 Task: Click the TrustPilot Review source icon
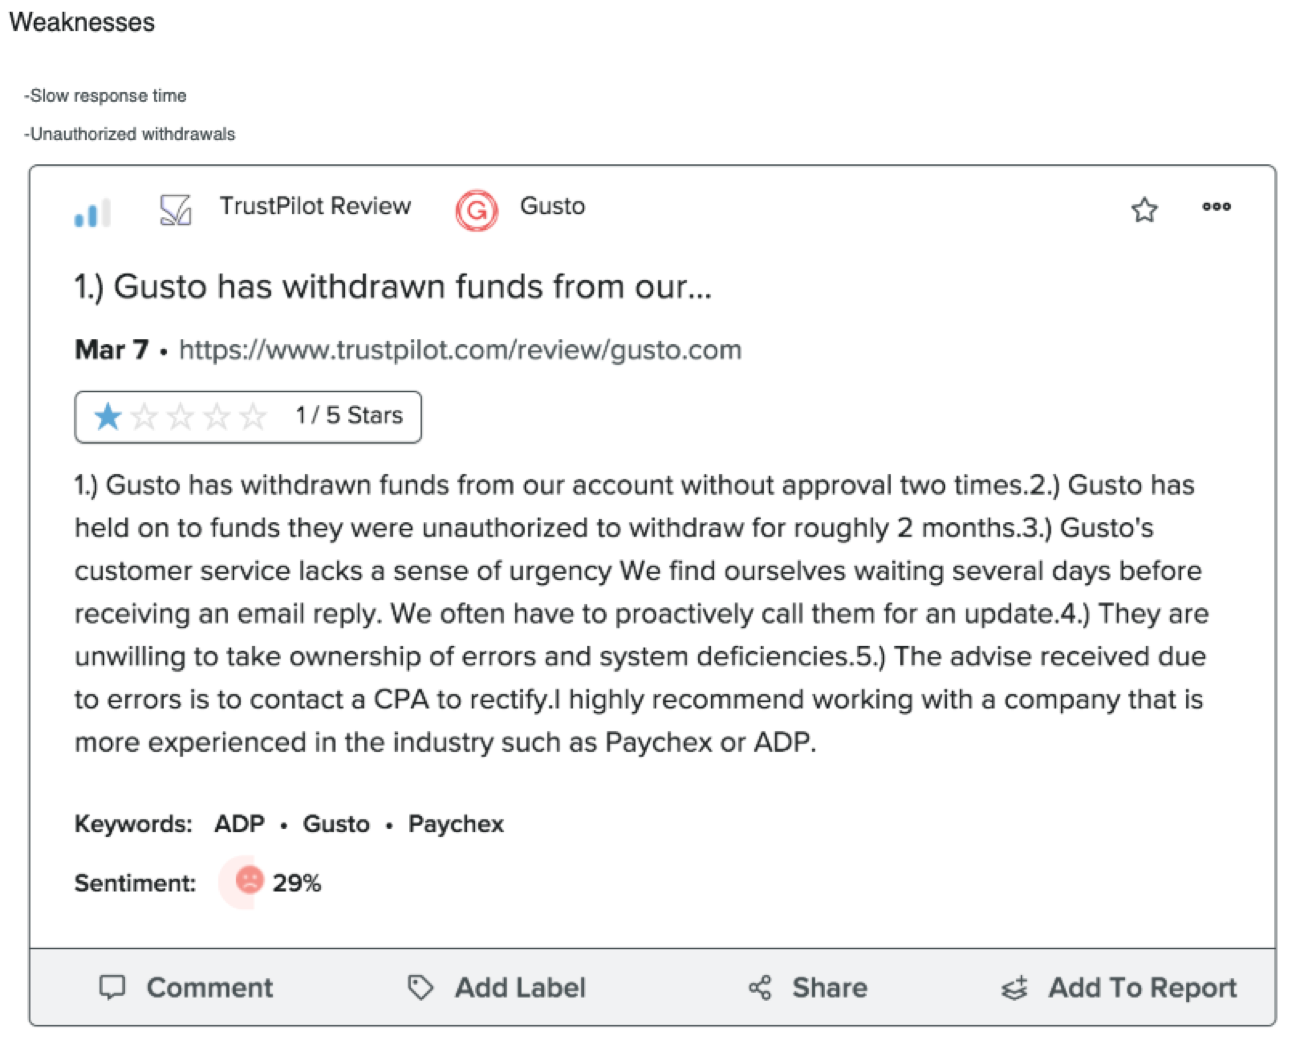pyautogui.click(x=175, y=210)
